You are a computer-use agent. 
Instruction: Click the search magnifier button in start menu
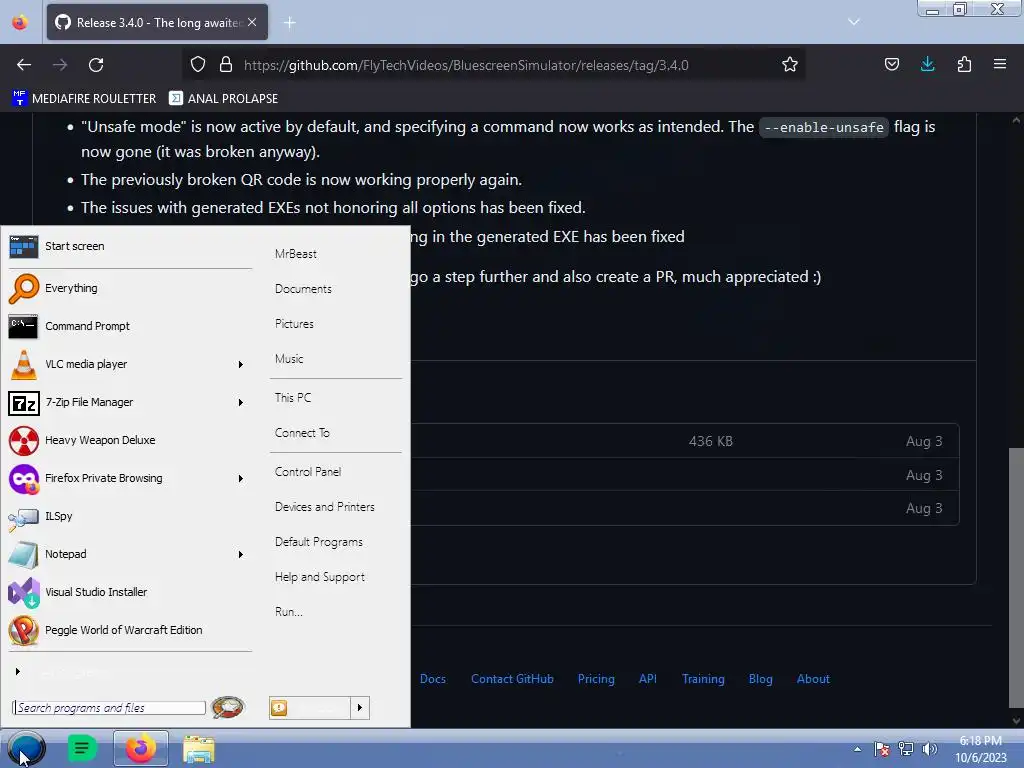[x=228, y=707]
